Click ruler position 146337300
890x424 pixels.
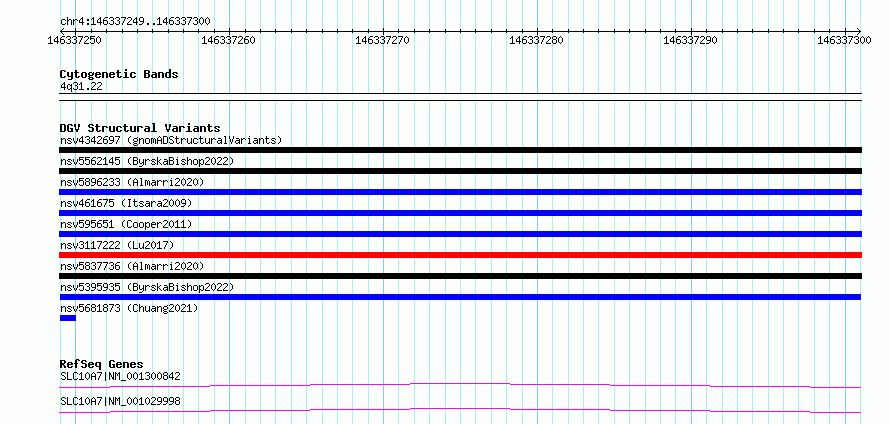click(845, 40)
